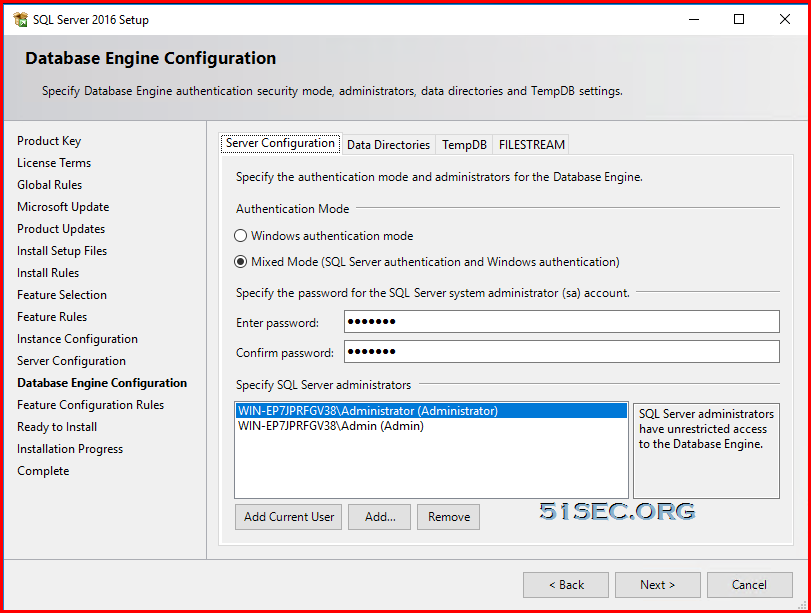The height and width of the screenshot is (613, 811).
Task: Maximize the SQL Server 2016 Setup window
Action: 739,20
